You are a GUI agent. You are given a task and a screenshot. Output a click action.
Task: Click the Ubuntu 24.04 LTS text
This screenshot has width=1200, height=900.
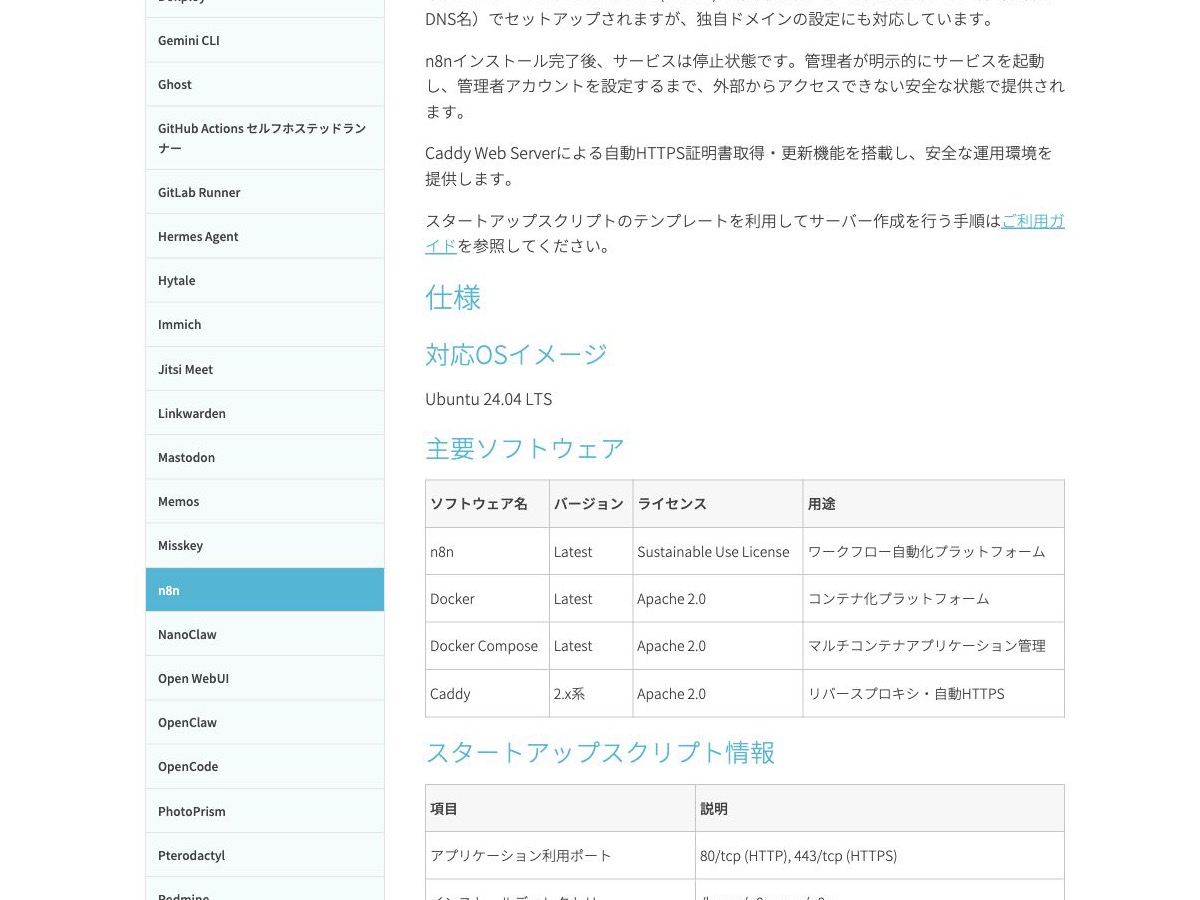pos(488,399)
